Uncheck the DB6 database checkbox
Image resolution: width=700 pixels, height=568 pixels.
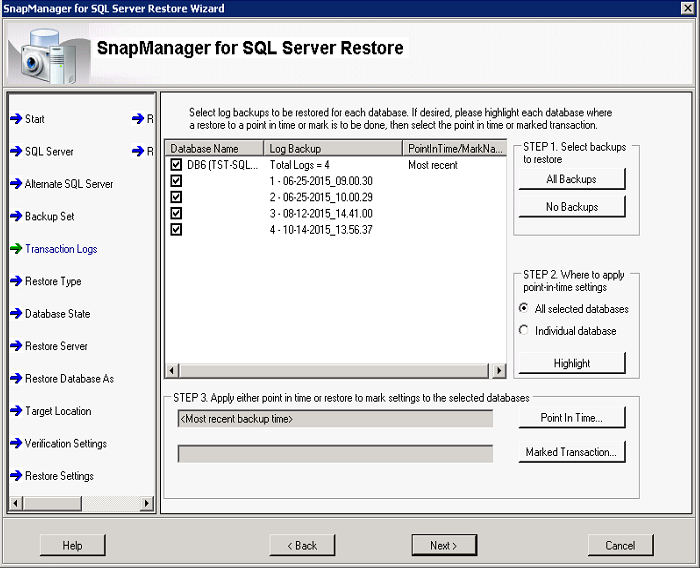pyautogui.click(x=176, y=165)
